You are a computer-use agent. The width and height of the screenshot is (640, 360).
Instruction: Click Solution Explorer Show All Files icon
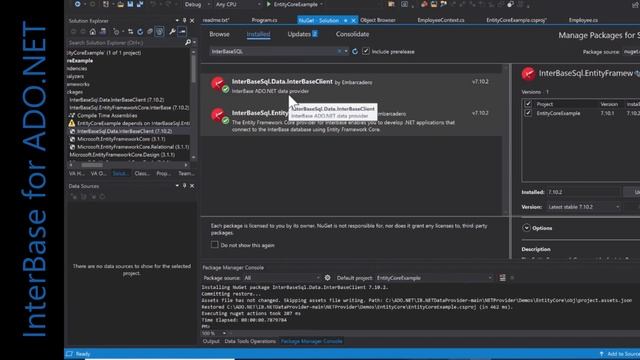160,31
